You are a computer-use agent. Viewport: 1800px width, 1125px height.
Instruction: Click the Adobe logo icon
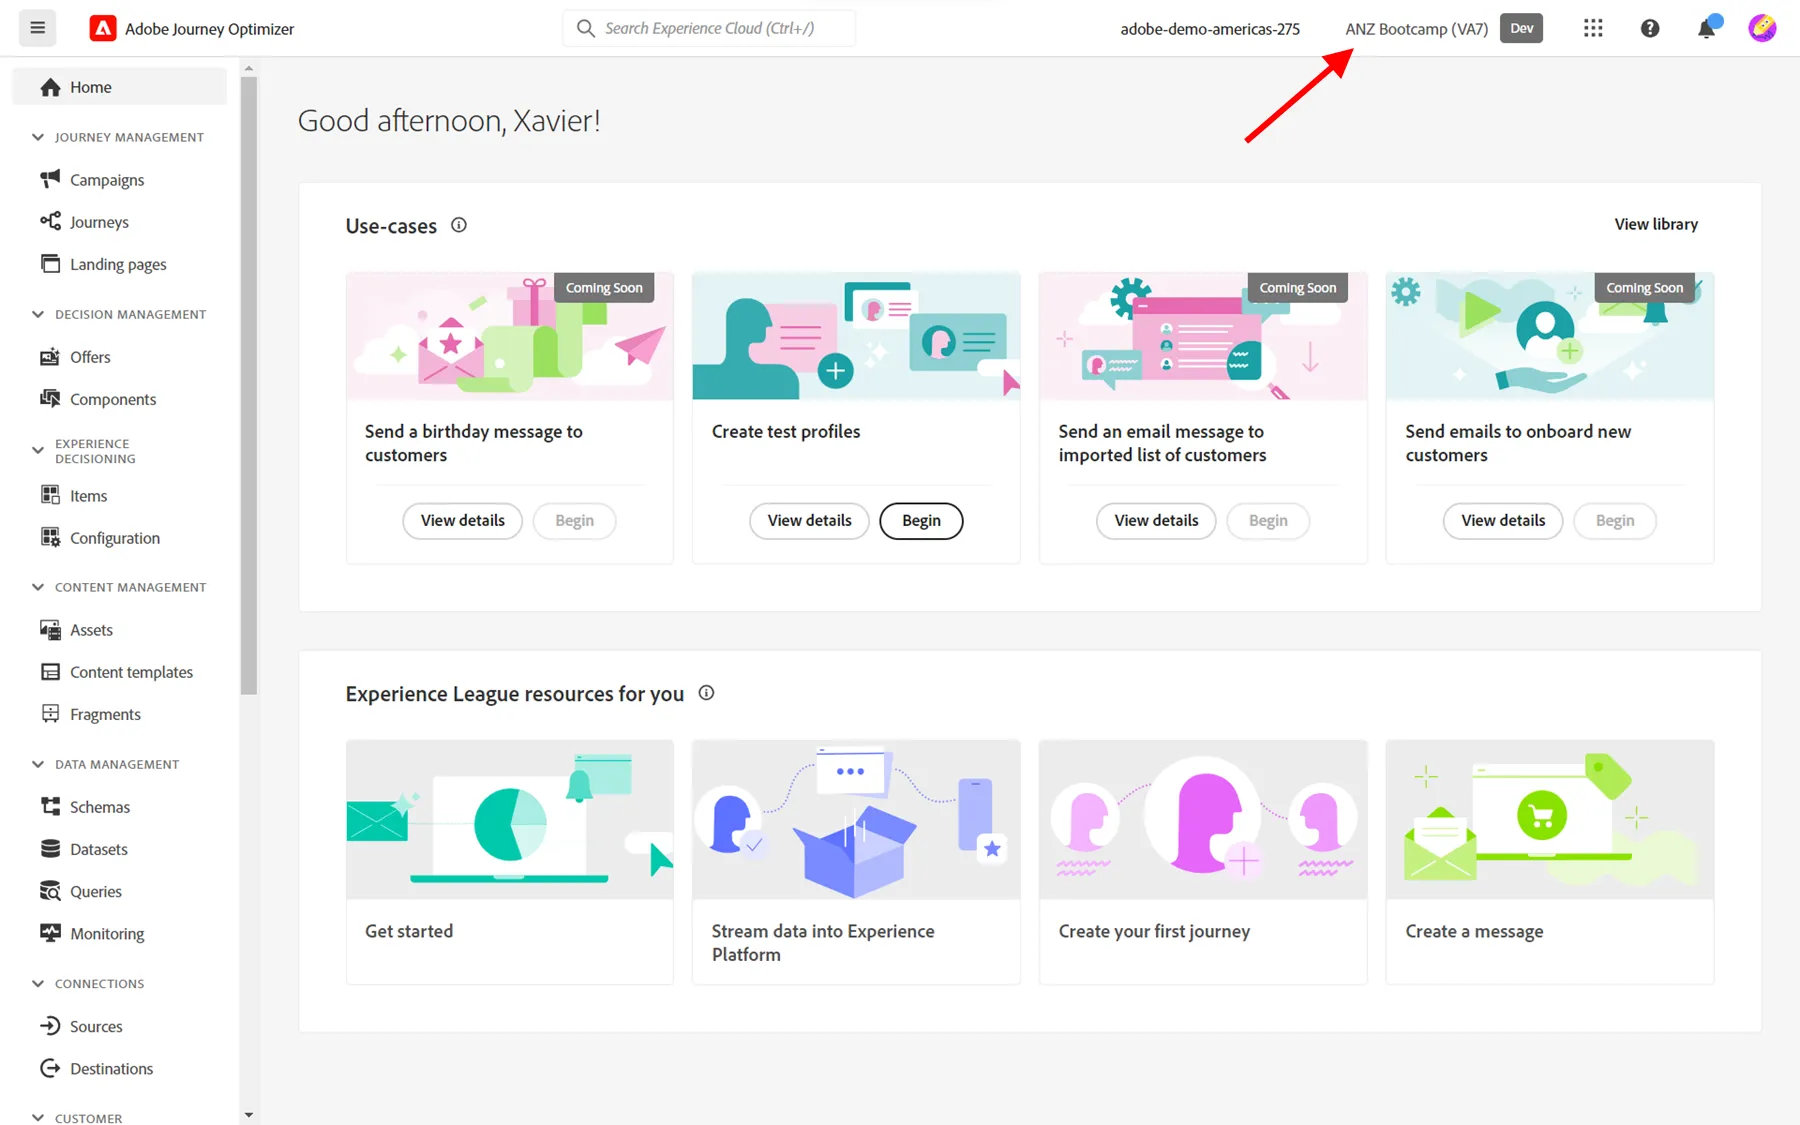103,28
